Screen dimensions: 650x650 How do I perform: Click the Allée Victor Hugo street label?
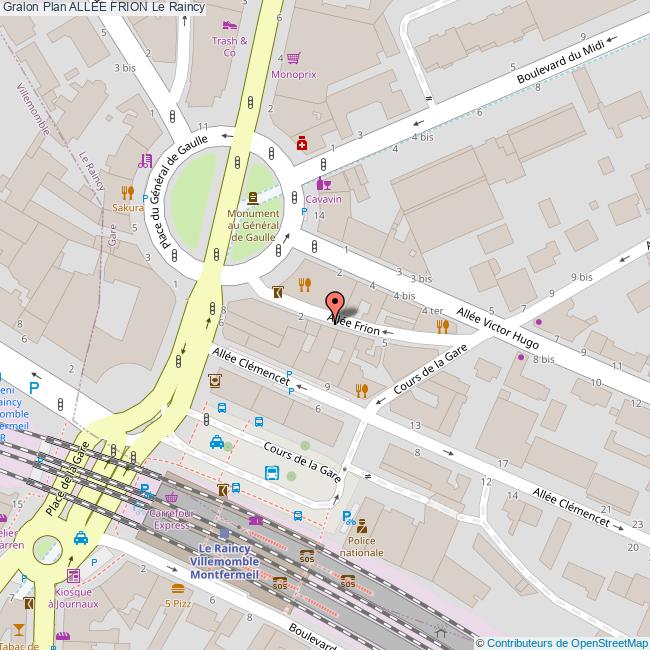497,329
